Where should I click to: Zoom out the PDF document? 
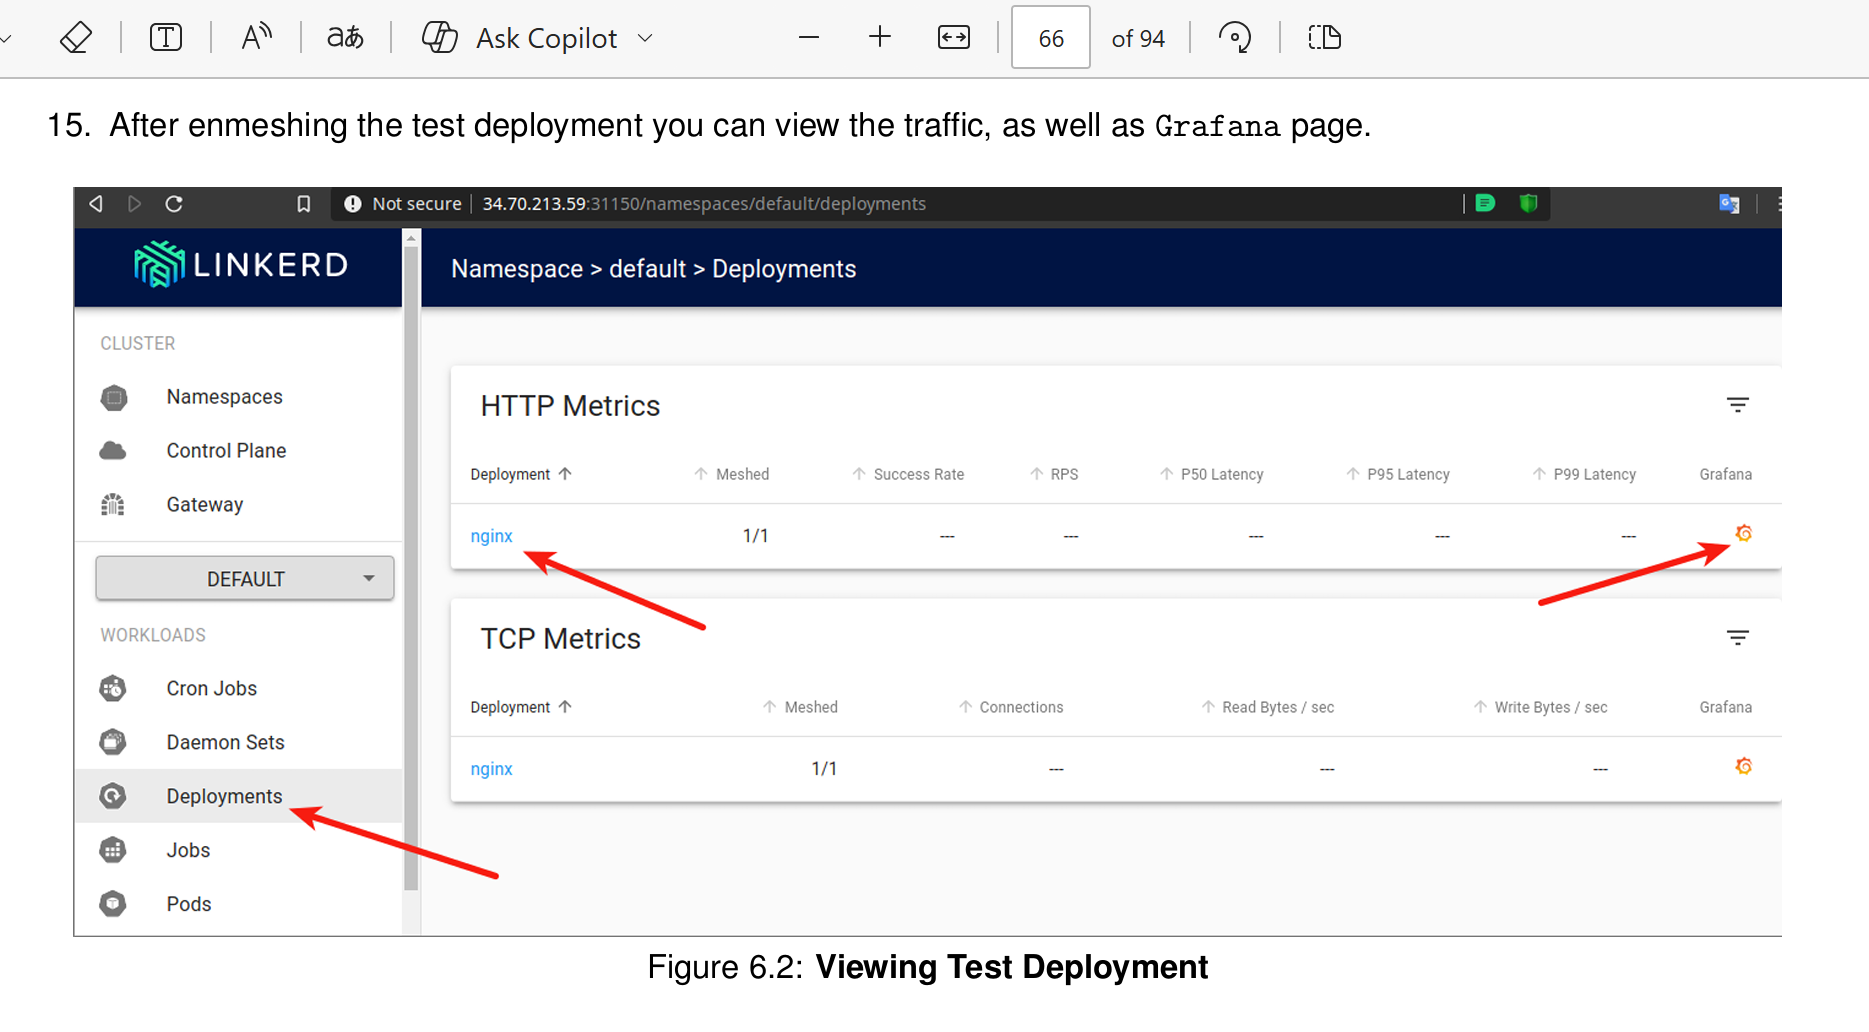click(x=809, y=38)
